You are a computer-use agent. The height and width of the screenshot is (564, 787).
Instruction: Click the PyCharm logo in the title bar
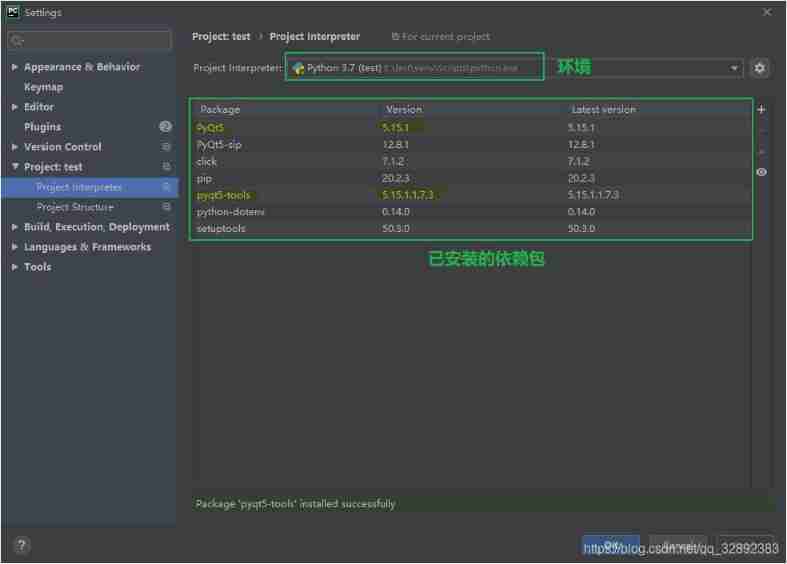[13, 12]
